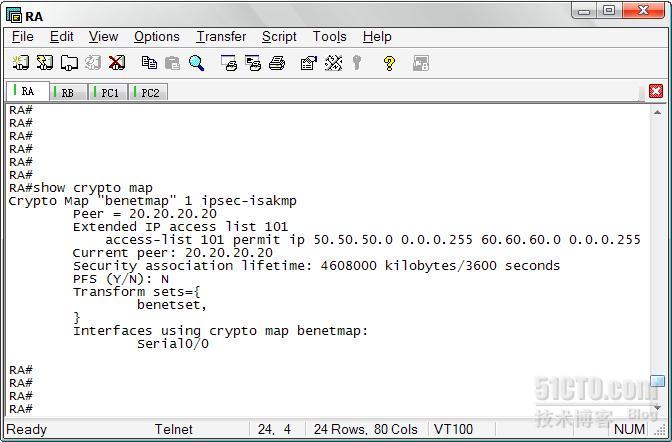
Task: Click the last RA# prompt line
Action: 21,409
